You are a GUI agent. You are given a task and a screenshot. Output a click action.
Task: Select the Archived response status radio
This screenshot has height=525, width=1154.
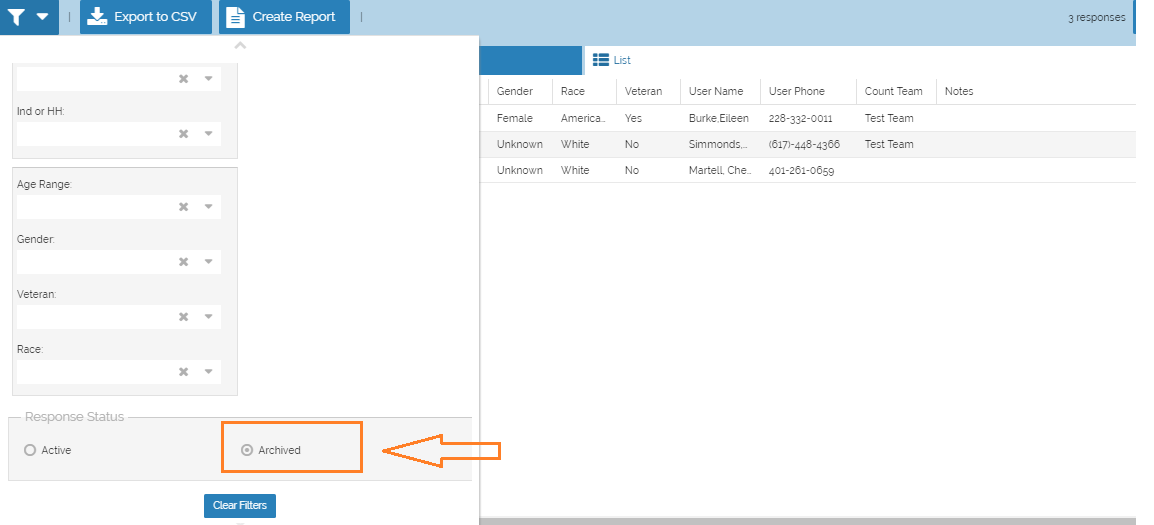pos(247,450)
